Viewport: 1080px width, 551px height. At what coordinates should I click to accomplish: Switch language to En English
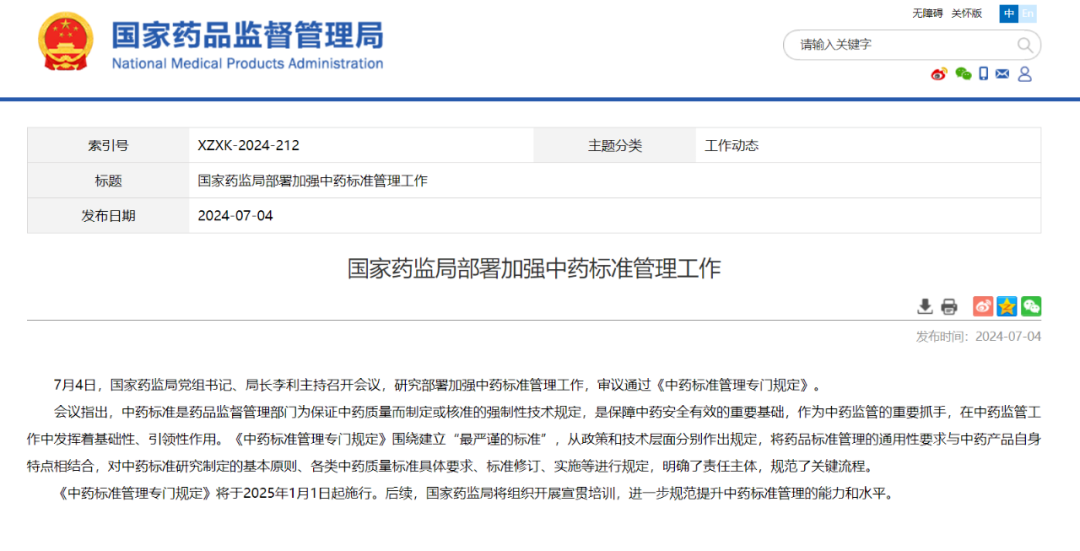(1027, 14)
